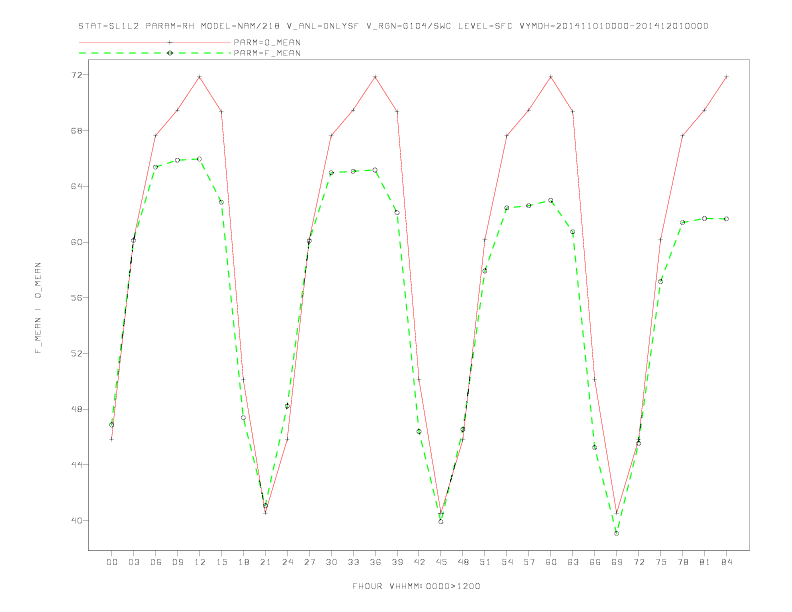Click the x-axis tick label 06
This screenshot has height=612, width=792.
coord(156,562)
